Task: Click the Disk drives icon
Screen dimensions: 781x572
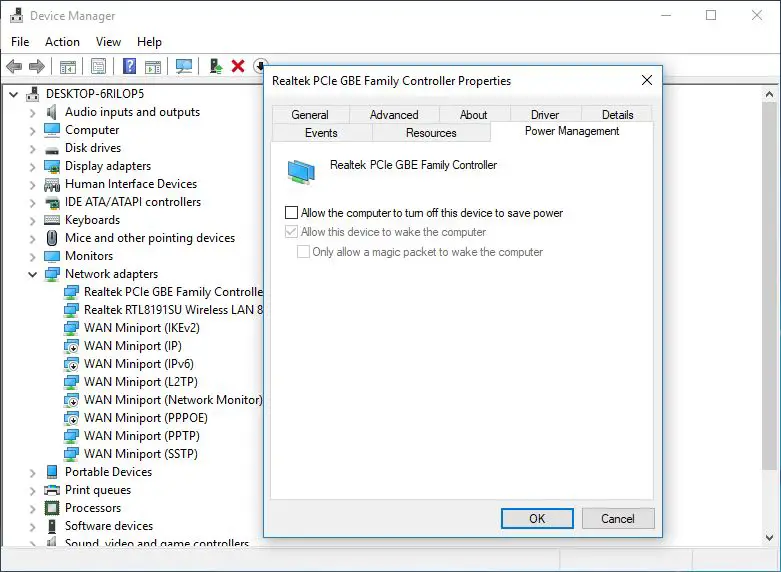Action: tap(52, 149)
